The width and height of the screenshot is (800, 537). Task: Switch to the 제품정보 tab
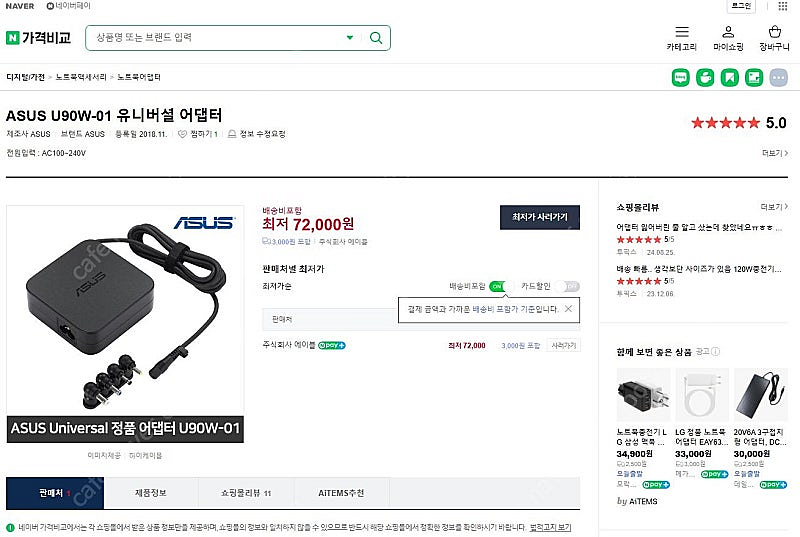point(150,493)
